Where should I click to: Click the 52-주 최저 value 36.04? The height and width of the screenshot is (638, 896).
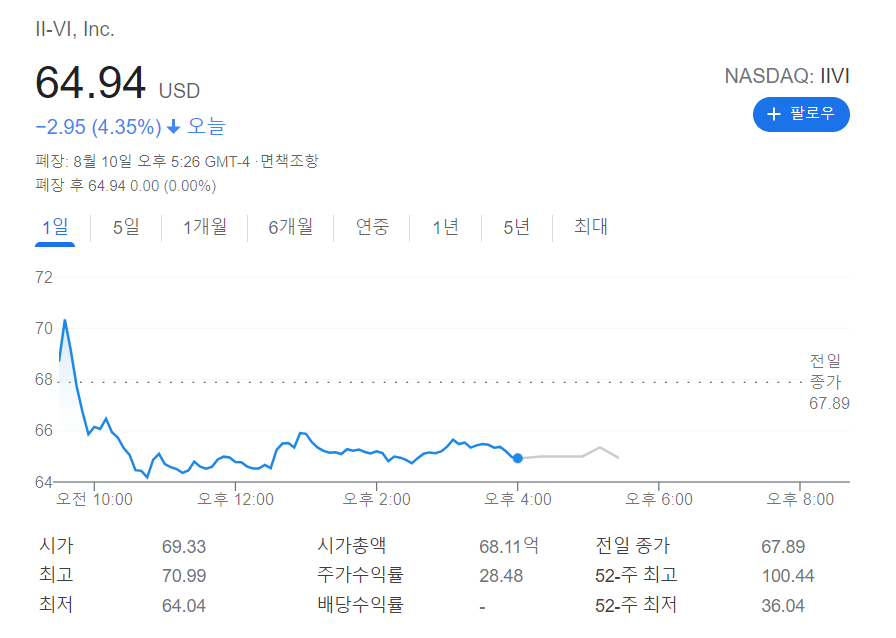(783, 605)
